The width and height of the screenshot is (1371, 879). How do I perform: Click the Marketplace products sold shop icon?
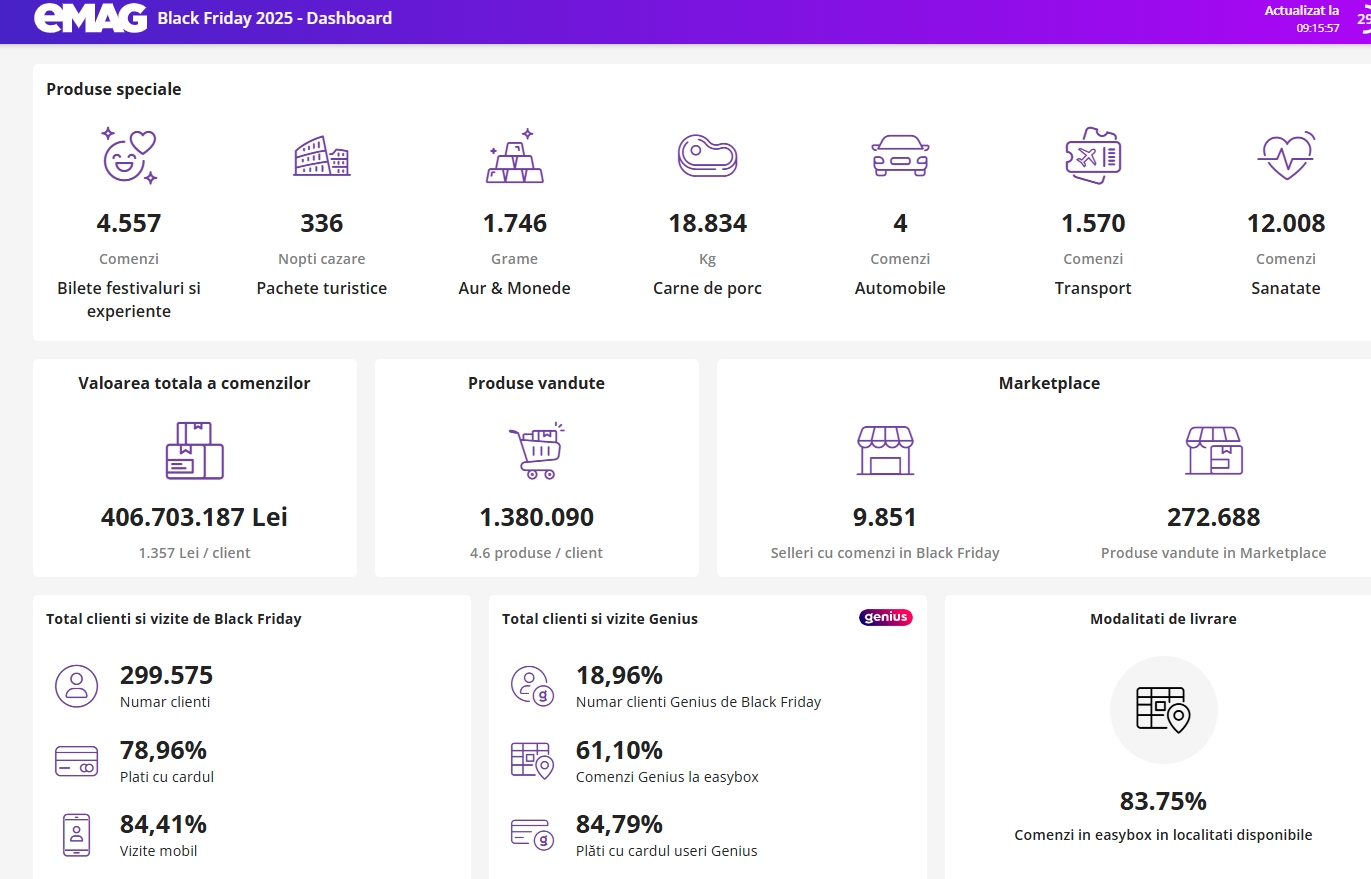tap(1213, 450)
